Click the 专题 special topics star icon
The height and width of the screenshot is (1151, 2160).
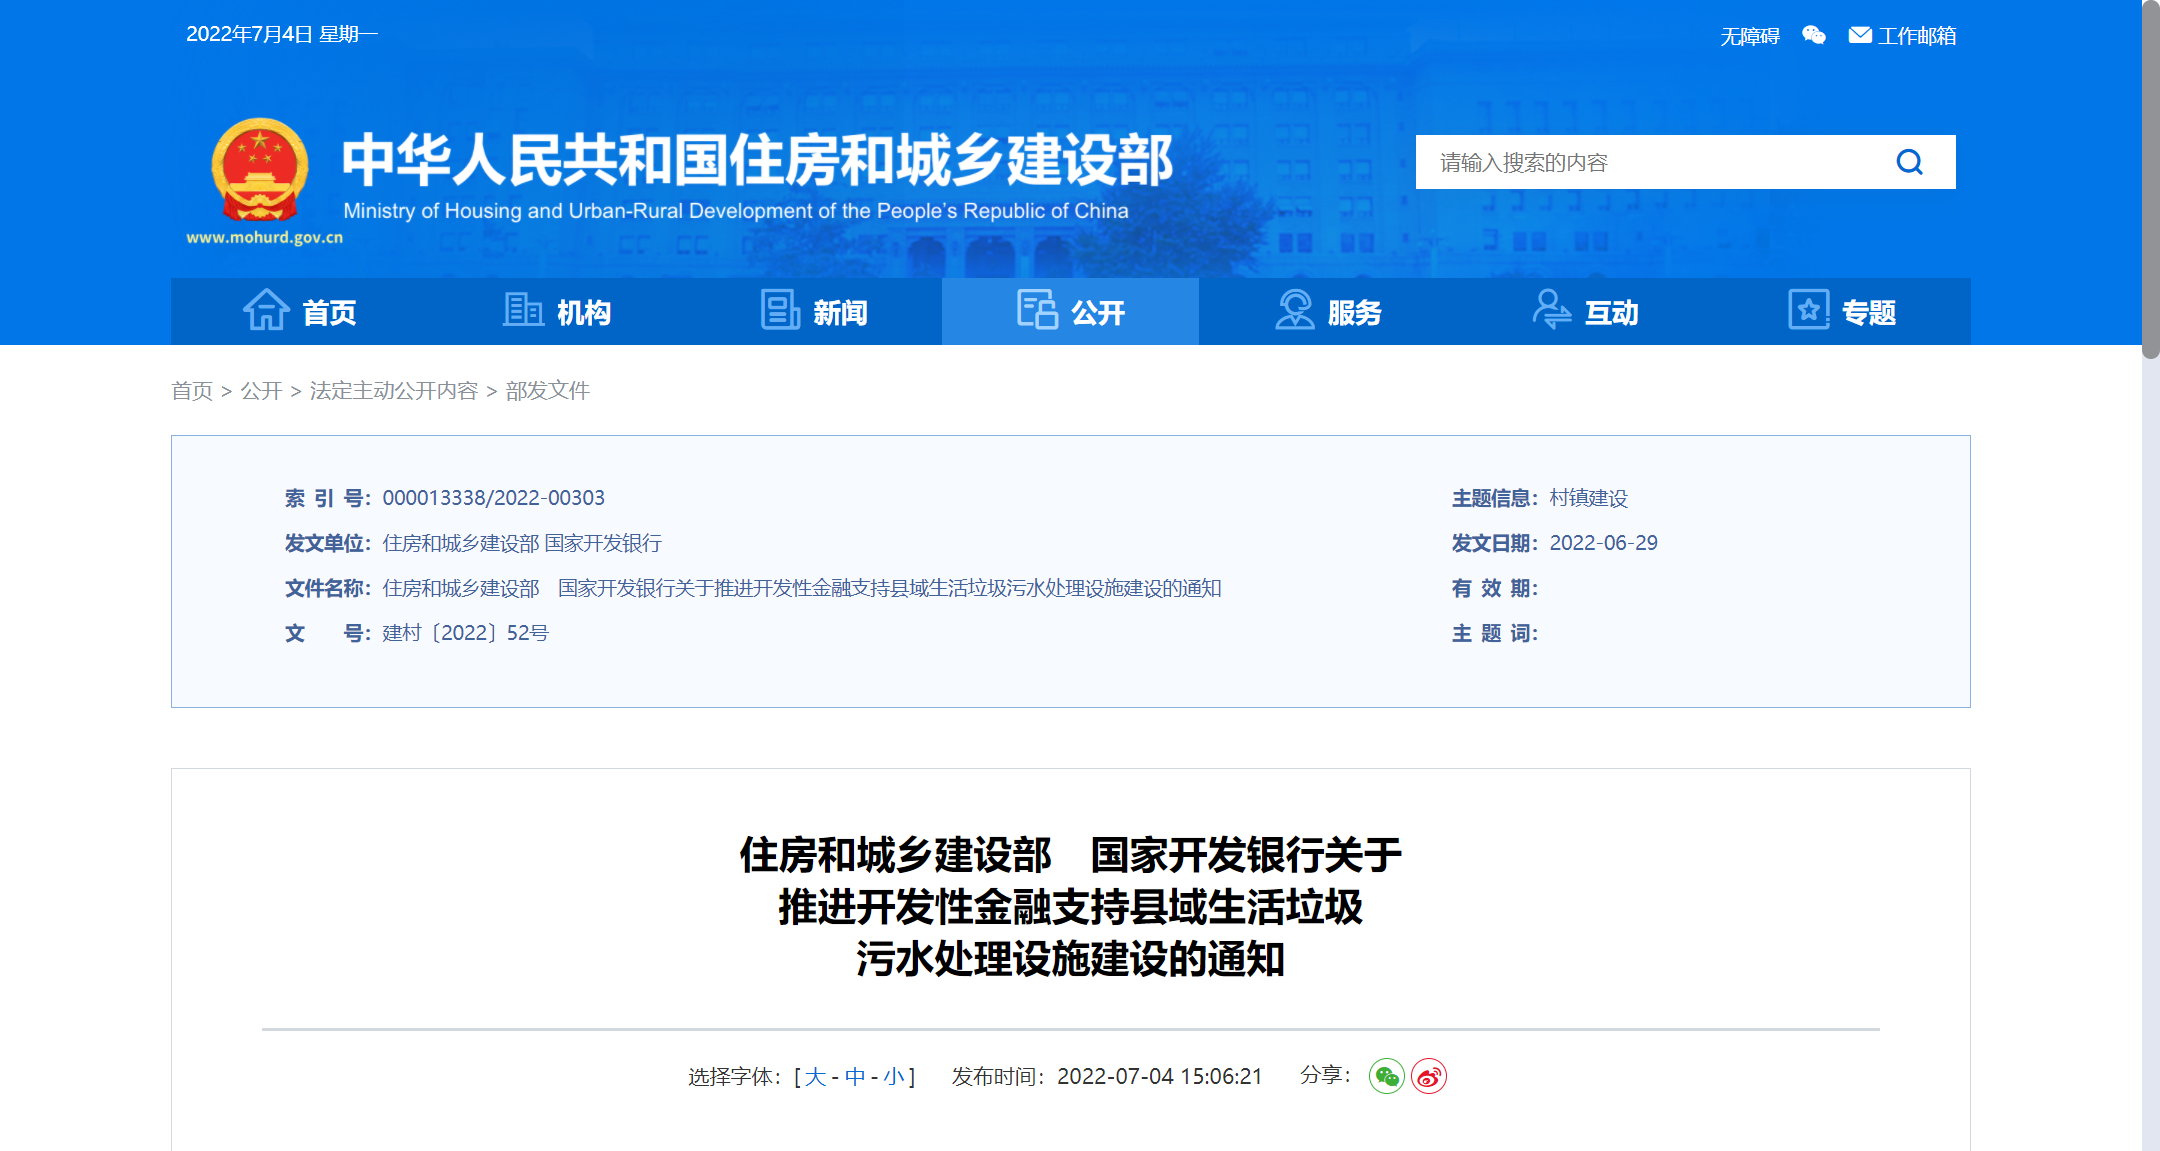(1808, 311)
